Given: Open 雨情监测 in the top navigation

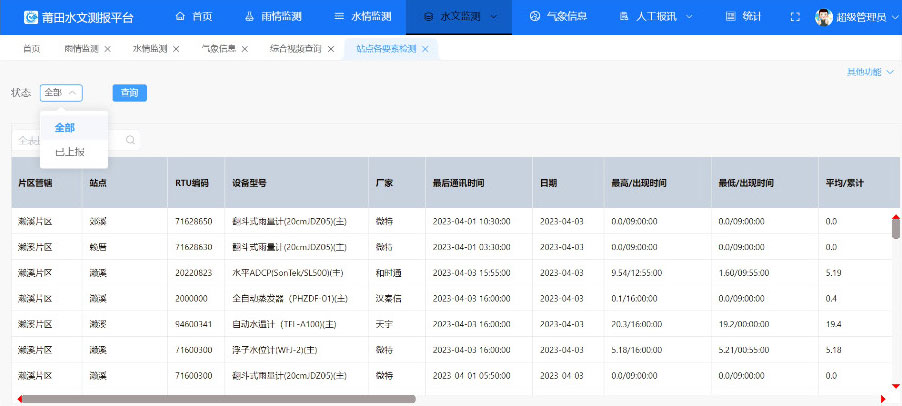Looking at the screenshot, I should pos(273,17).
